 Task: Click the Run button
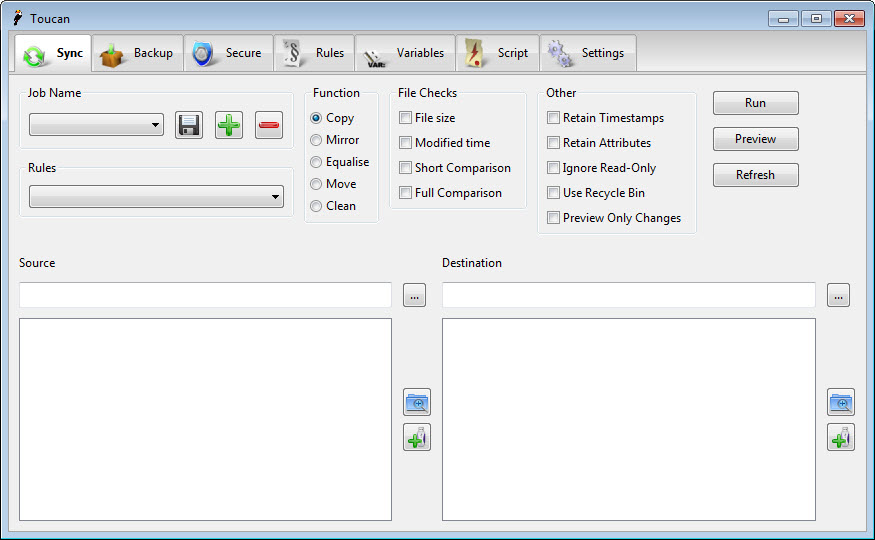[756, 103]
